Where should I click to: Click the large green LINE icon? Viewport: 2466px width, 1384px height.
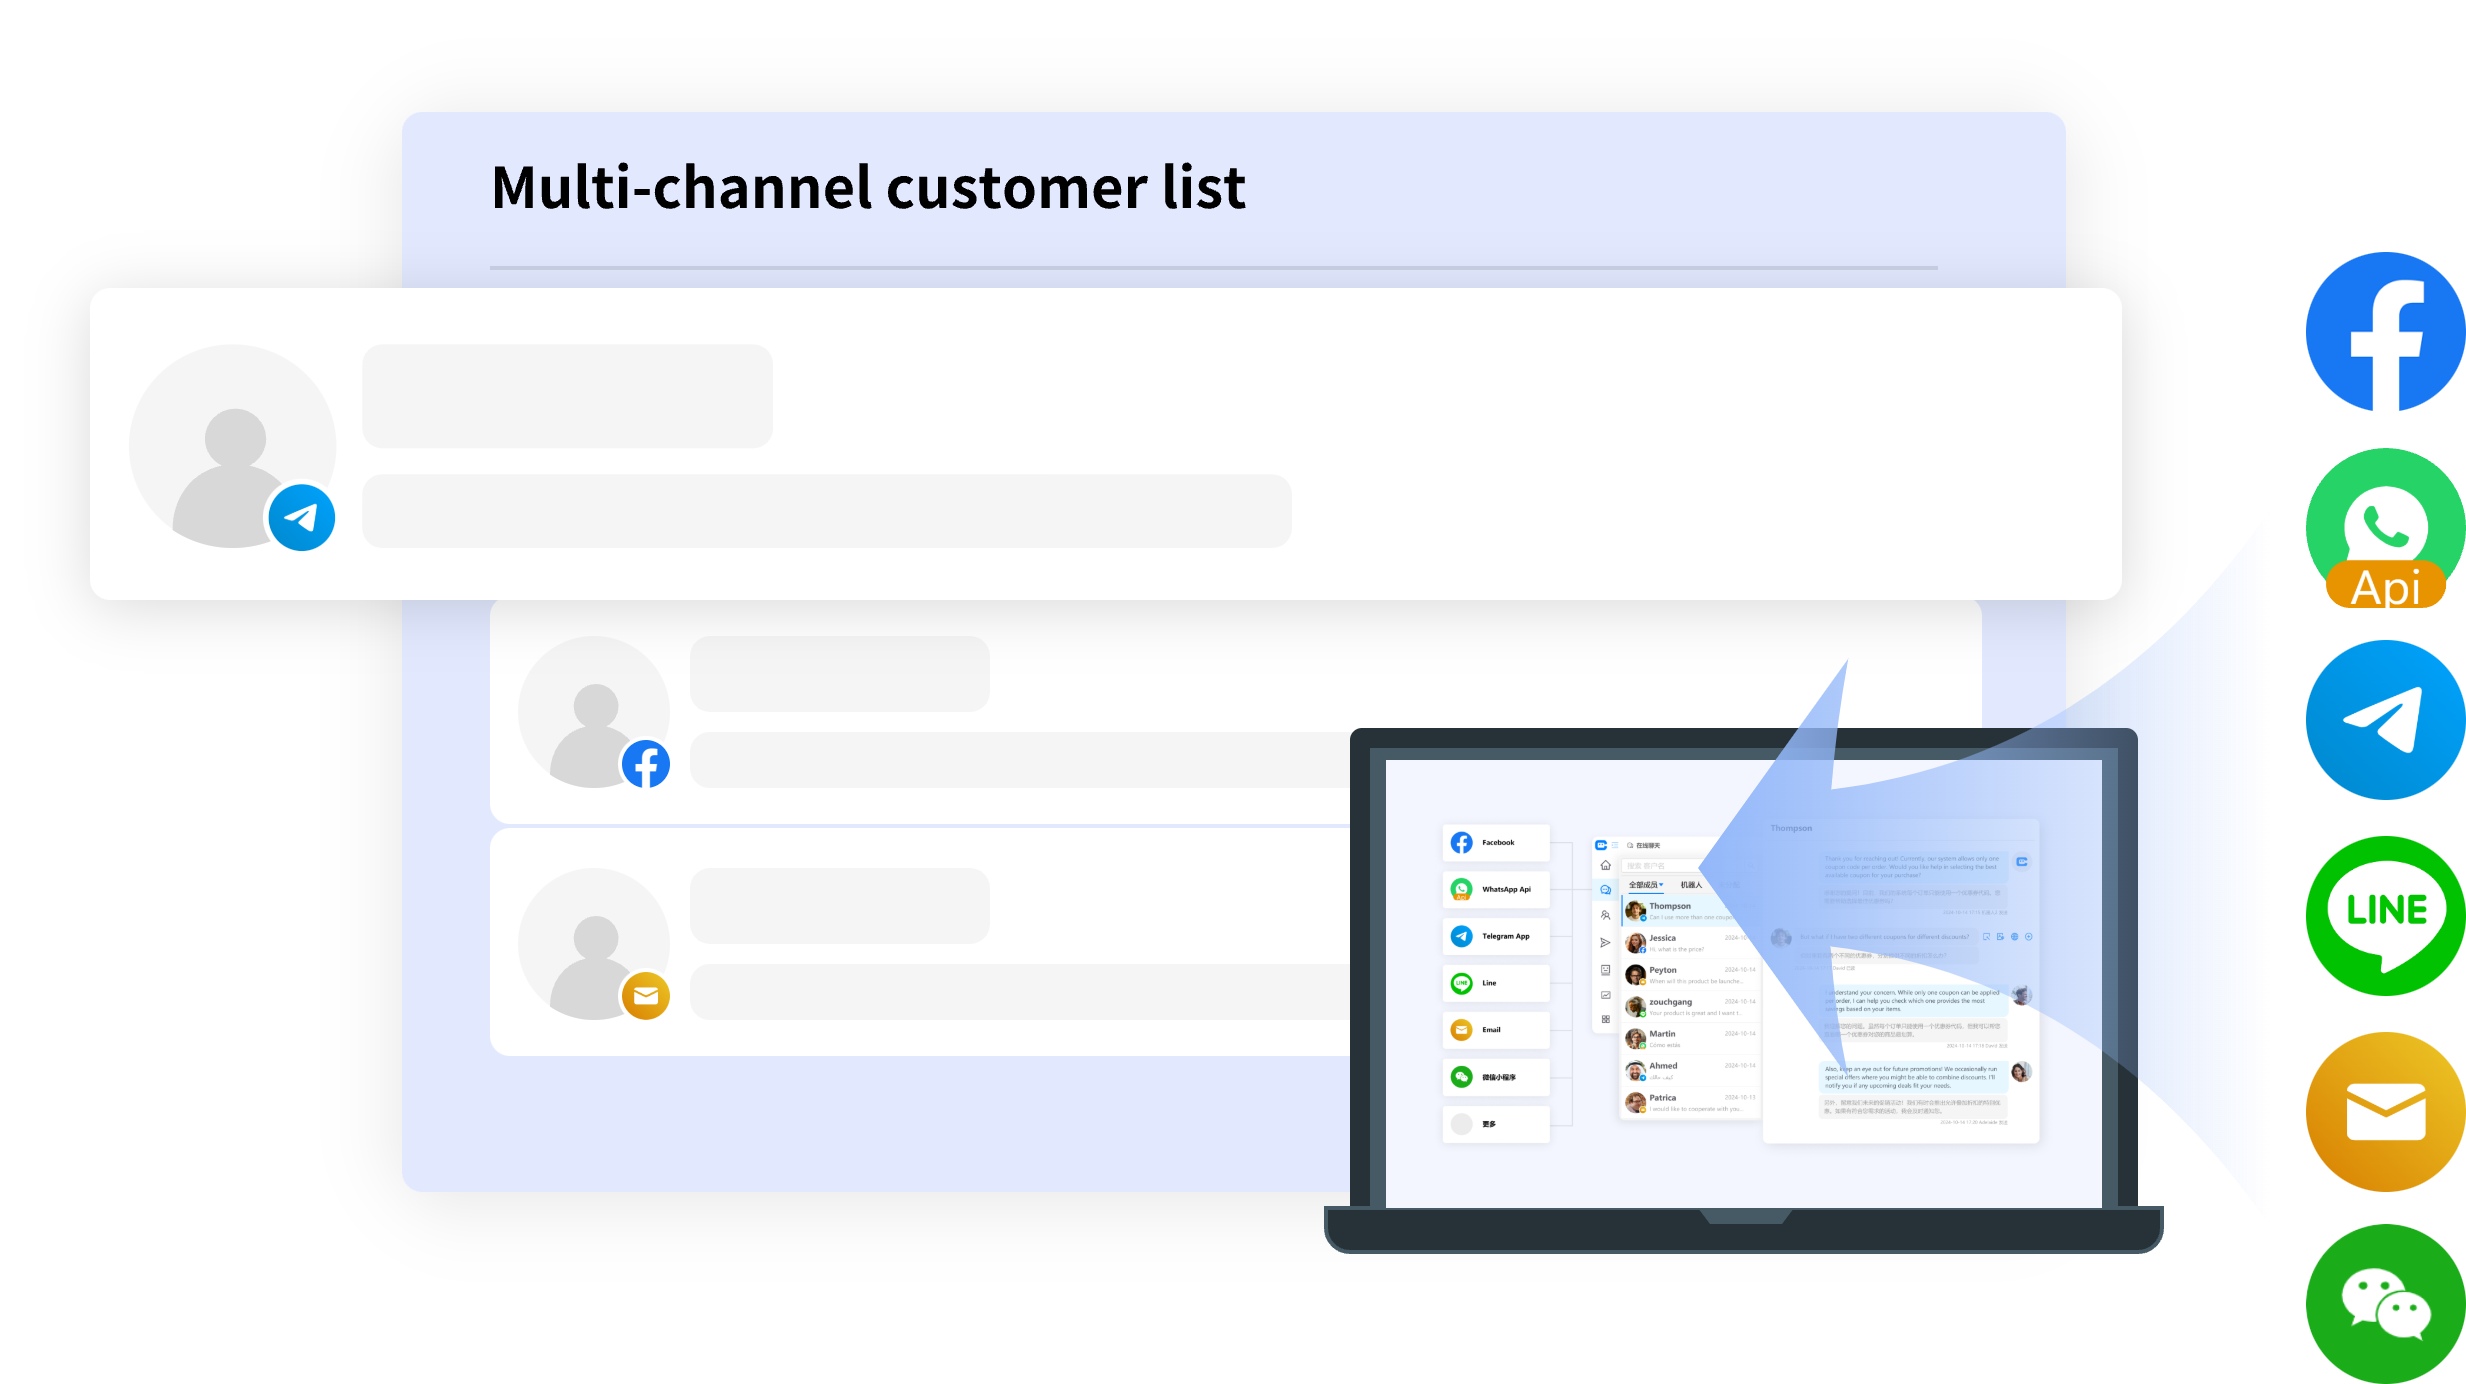click(x=2385, y=914)
